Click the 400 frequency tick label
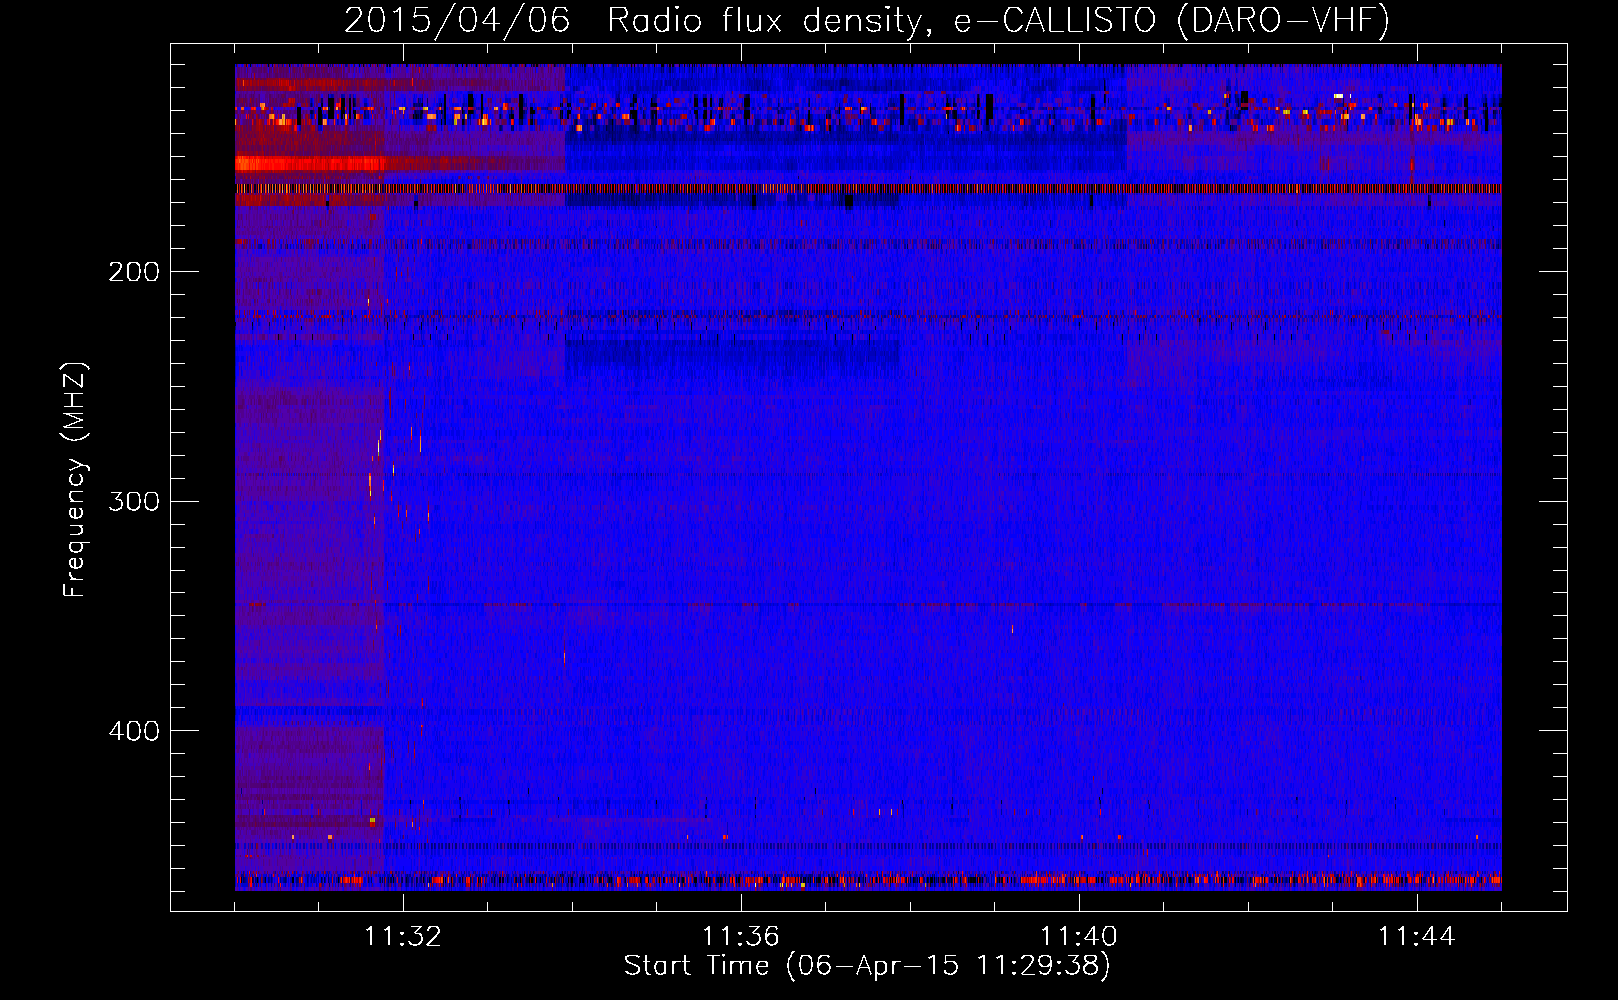 [134, 731]
